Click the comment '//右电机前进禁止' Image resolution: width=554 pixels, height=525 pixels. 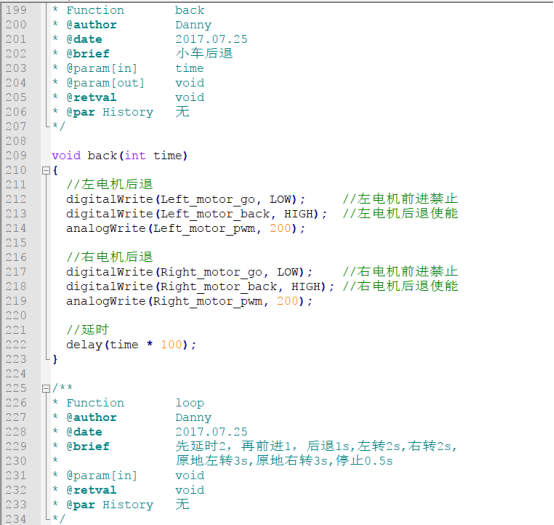pyautogui.click(x=400, y=272)
